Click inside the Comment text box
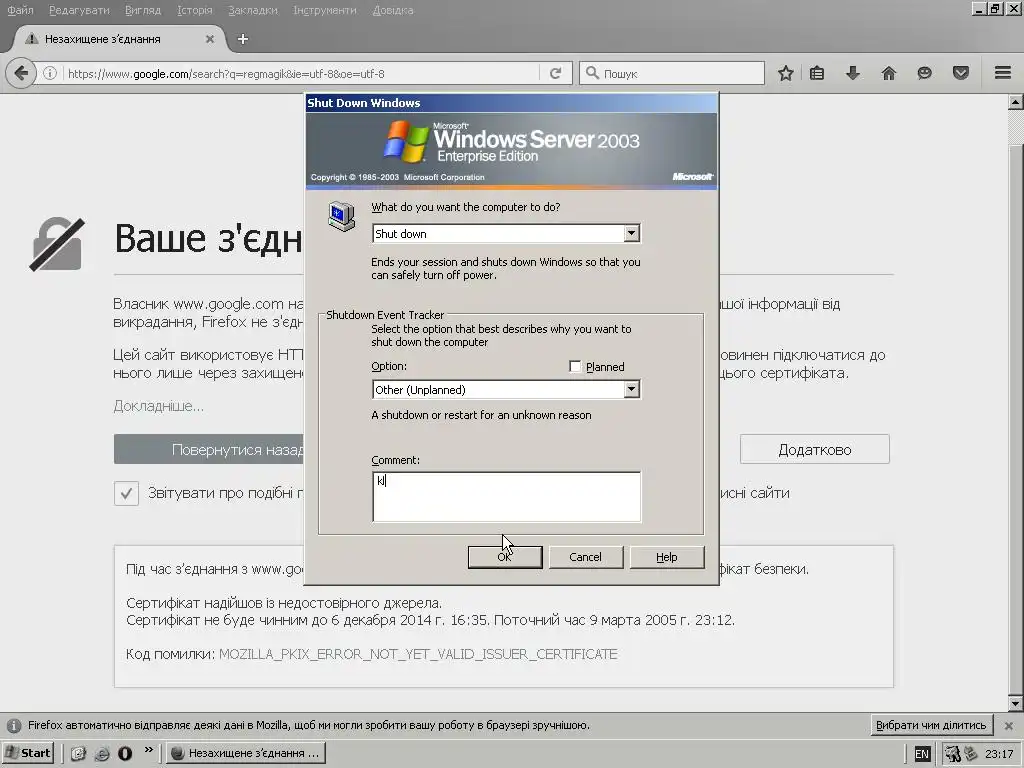Viewport: 1024px width, 768px height. pyautogui.click(x=507, y=496)
